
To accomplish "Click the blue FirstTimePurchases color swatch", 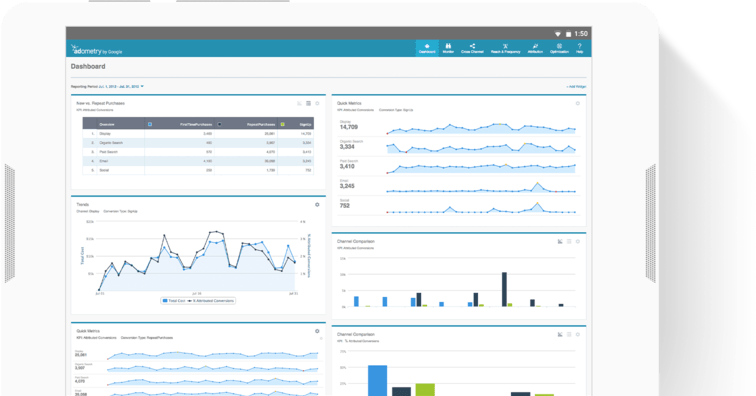I will click(150, 124).
